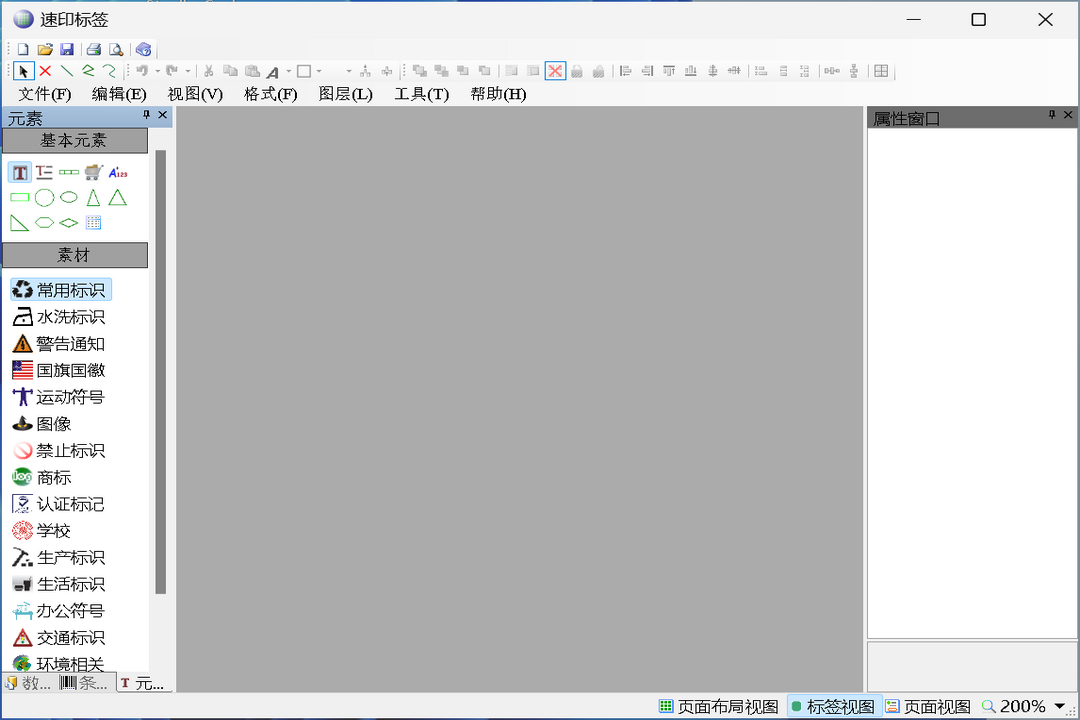
Task: Activate the arrow pointer selection tool
Action: click(x=24, y=71)
